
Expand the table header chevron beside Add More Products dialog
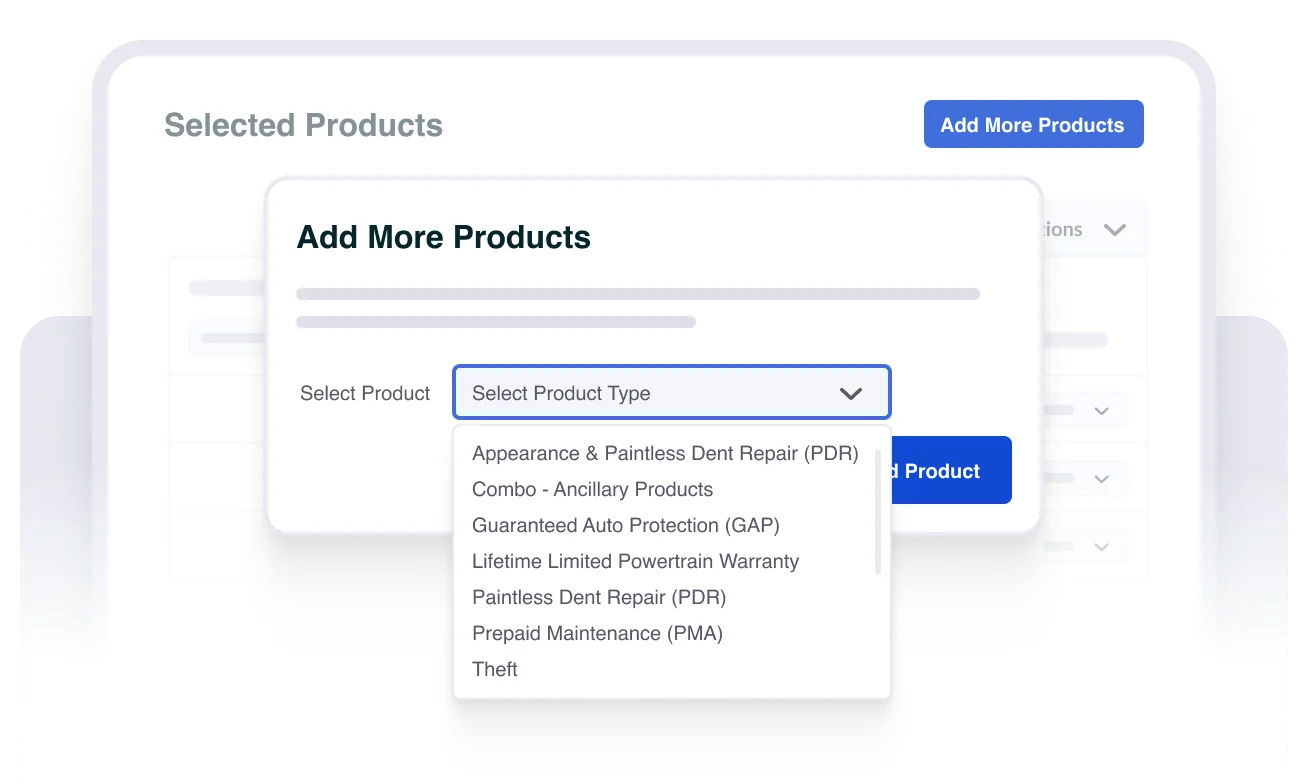click(1114, 230)
